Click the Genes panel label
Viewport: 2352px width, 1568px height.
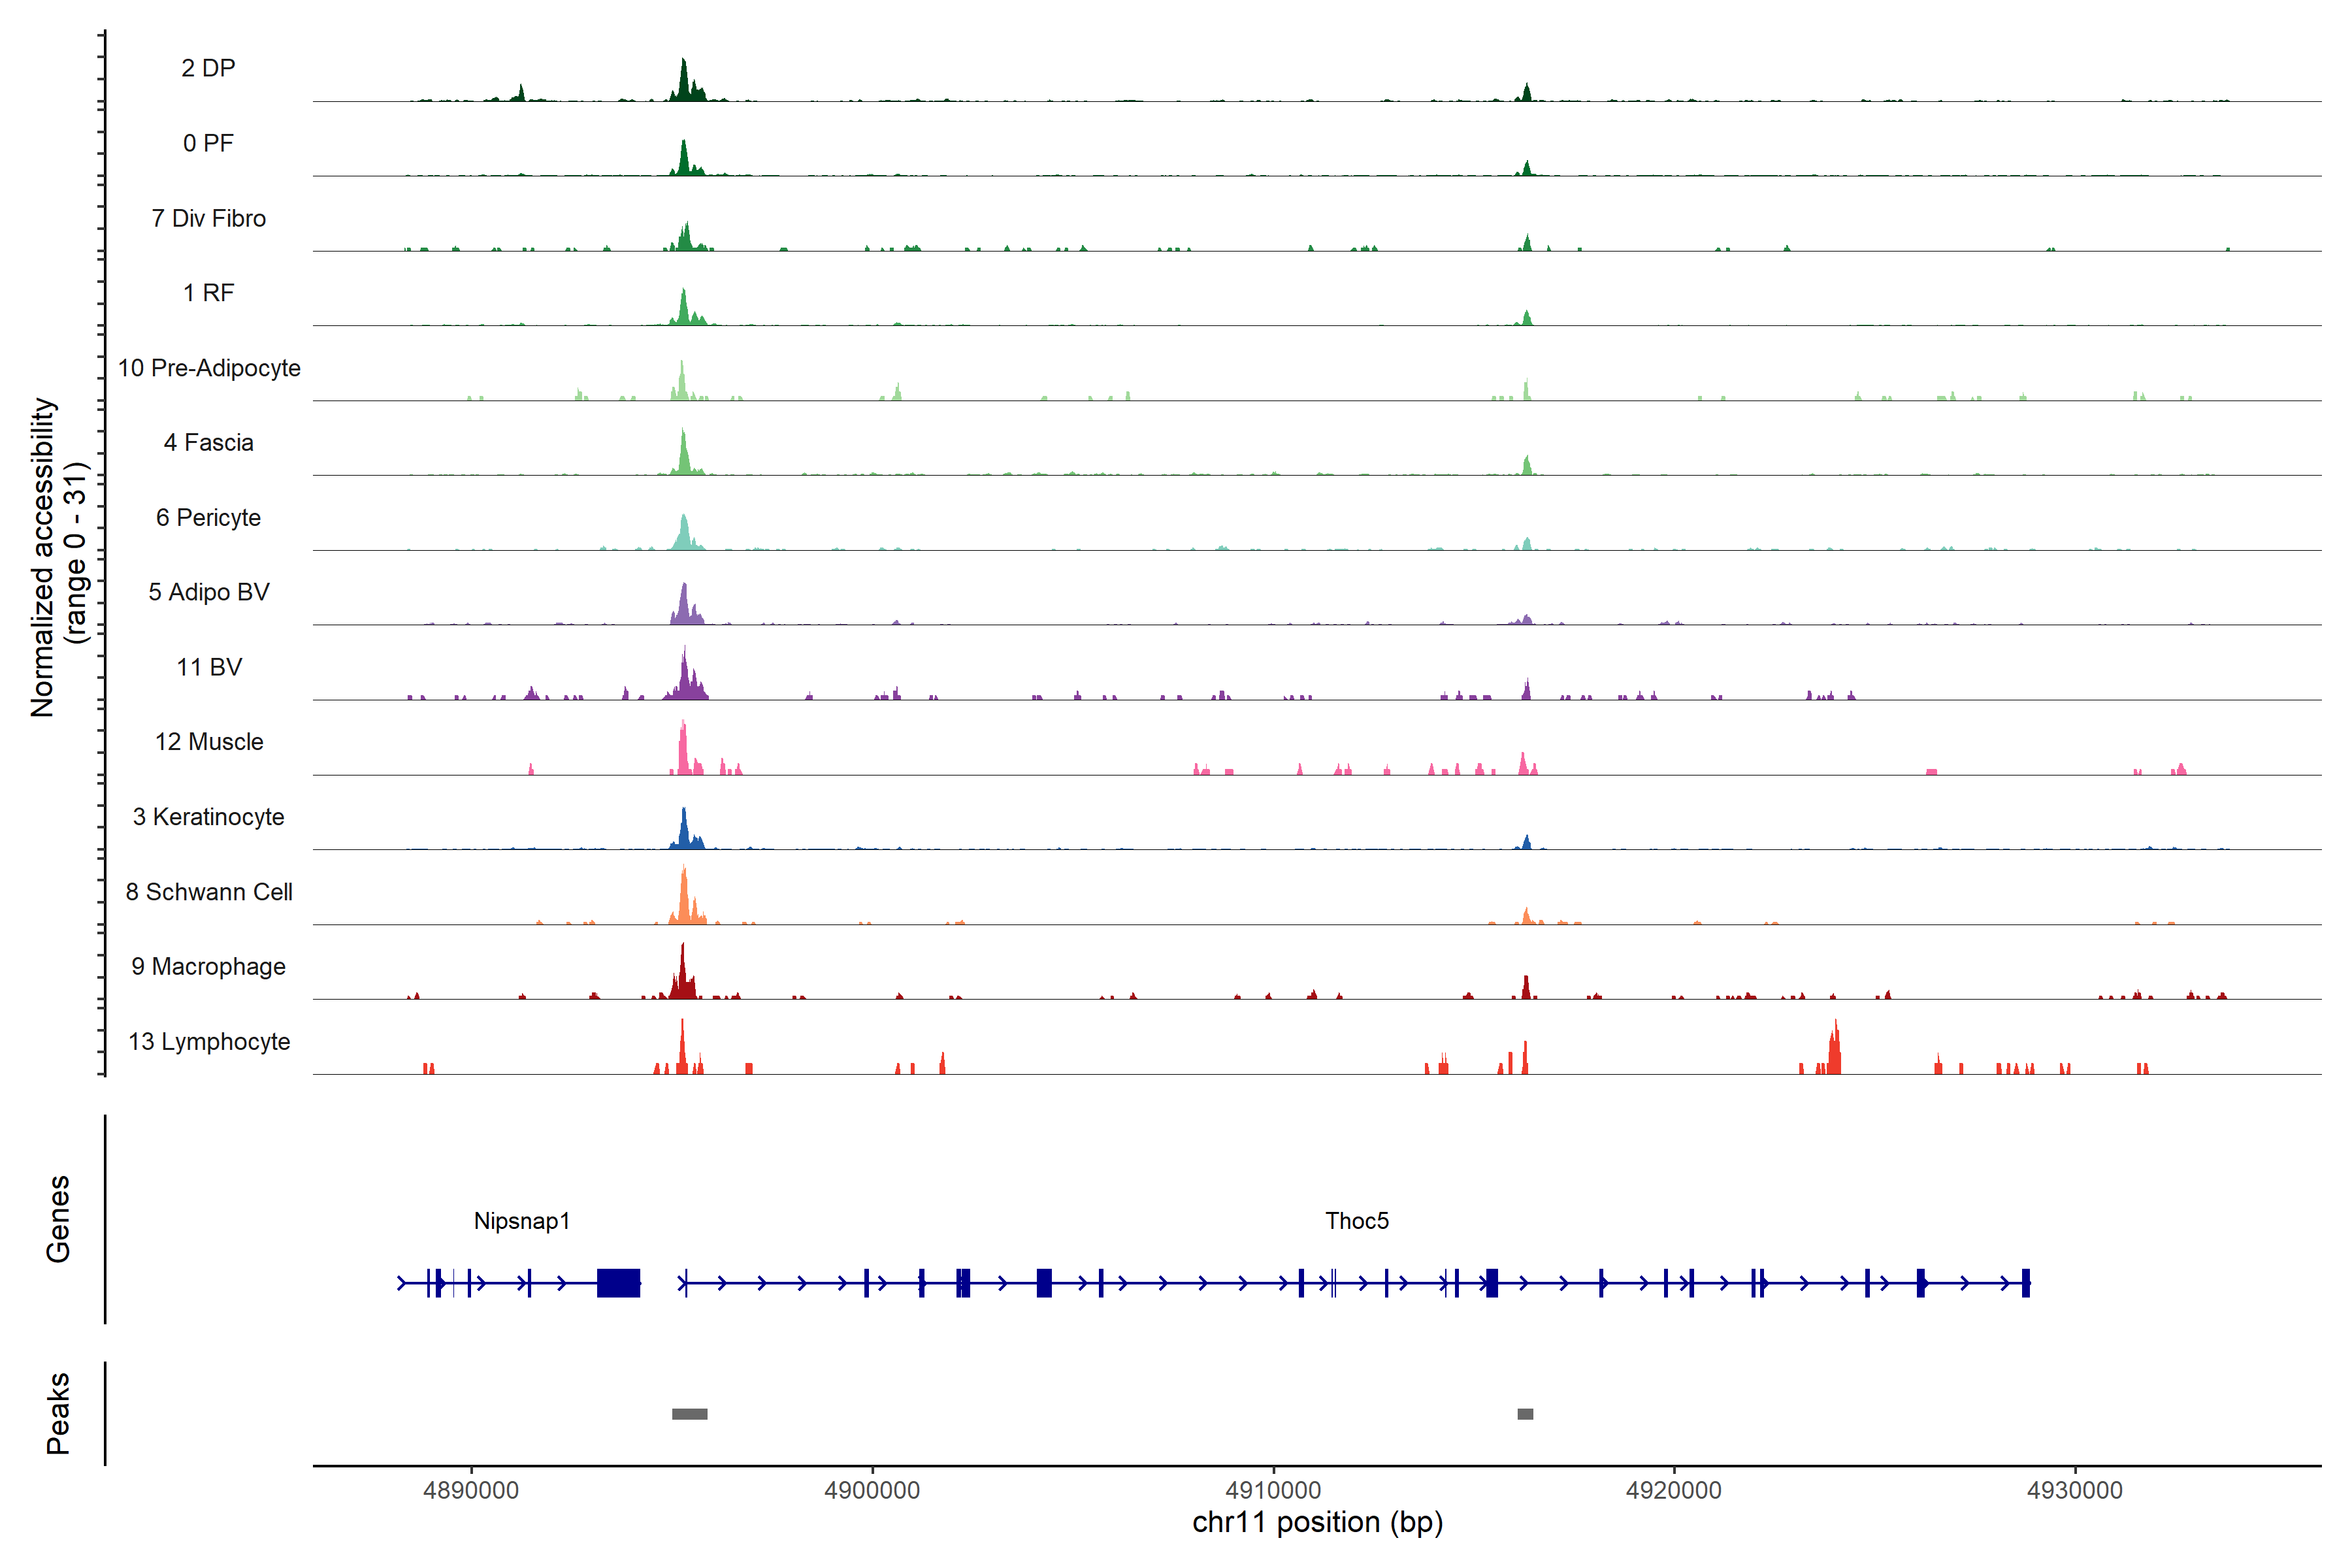(x=58, y=1218)
